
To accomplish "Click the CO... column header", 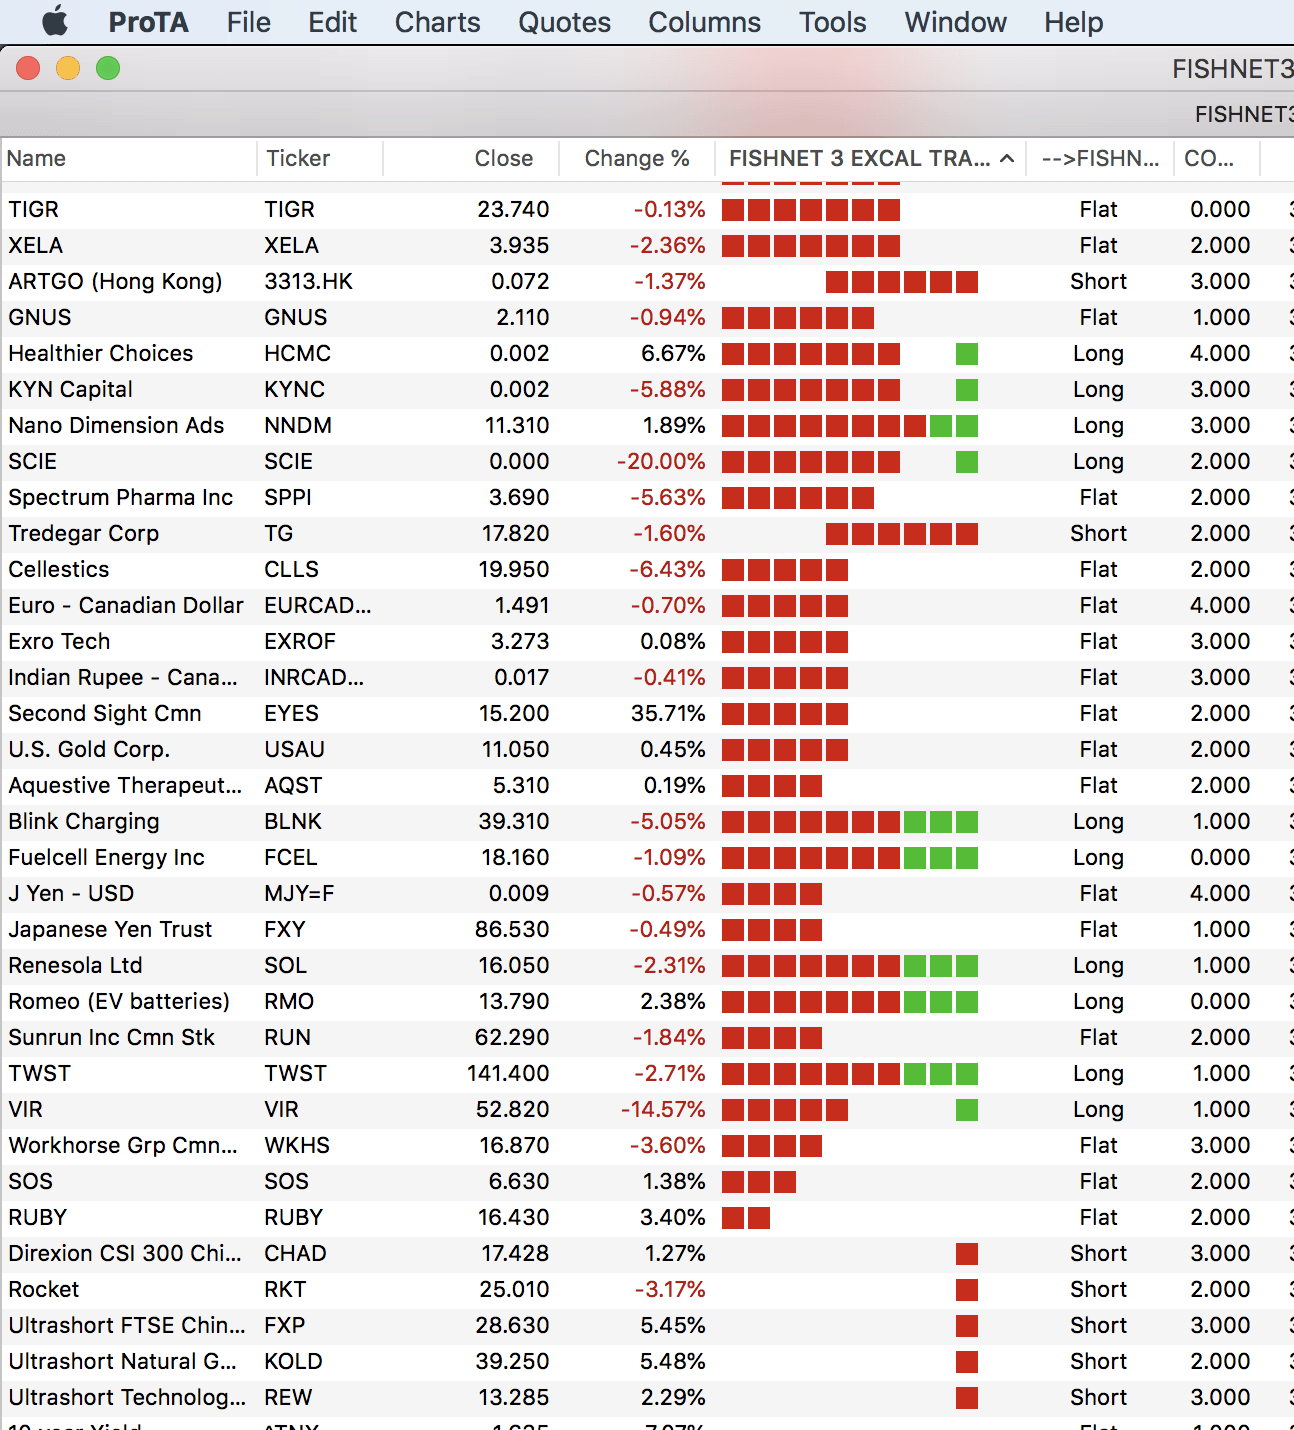I will [x=1217, y=158].
